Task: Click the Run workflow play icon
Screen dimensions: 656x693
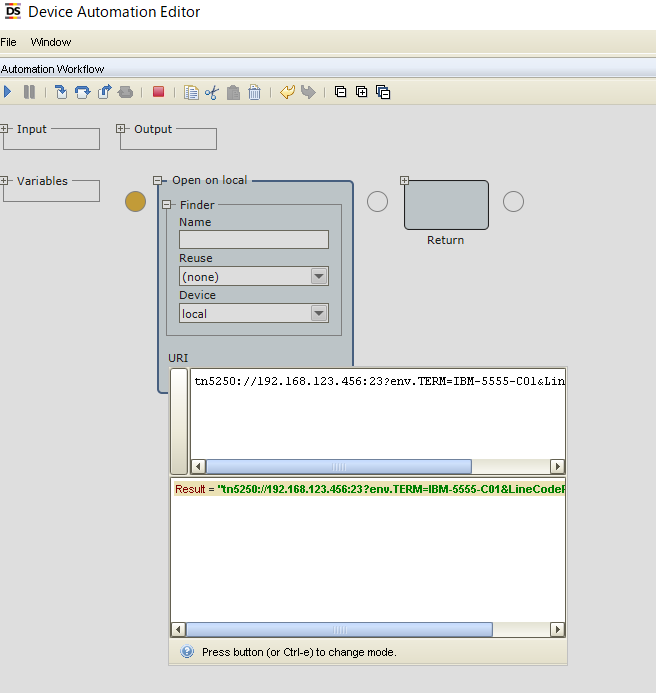Action: (7, 92)
